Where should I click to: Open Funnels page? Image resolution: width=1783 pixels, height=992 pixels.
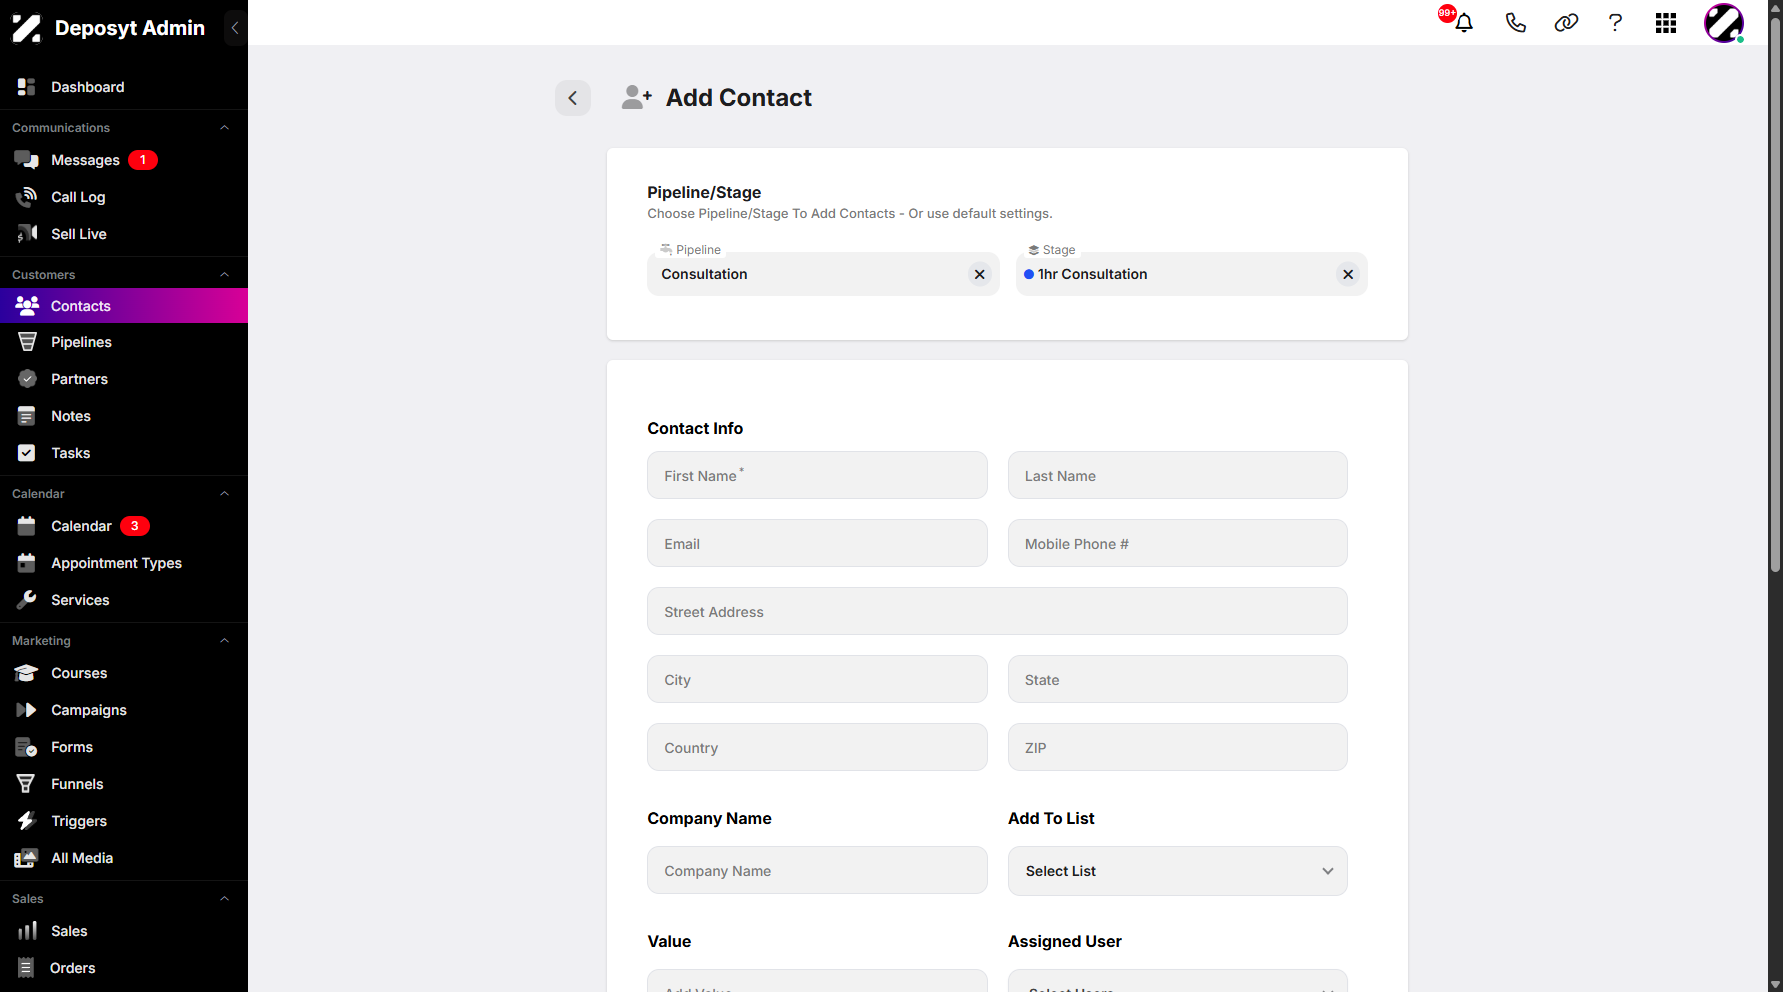tap(124, 784)
